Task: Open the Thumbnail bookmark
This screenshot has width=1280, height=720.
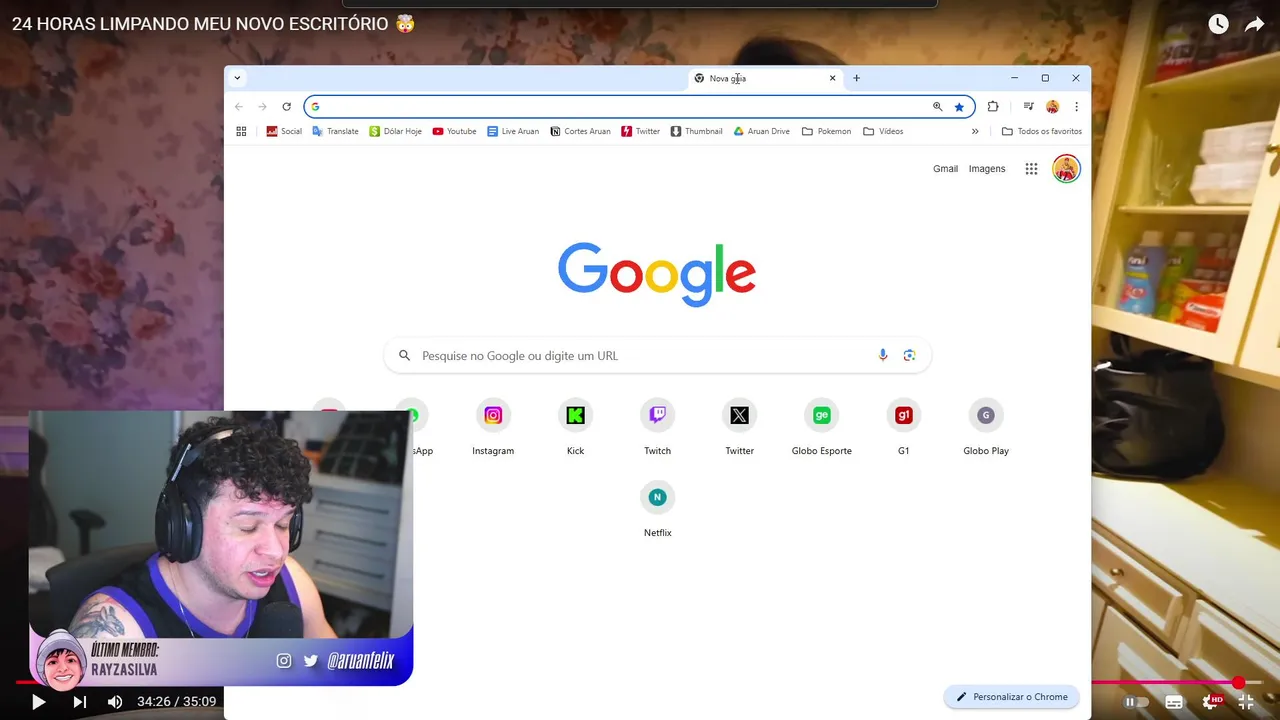Action: [696, 131]
